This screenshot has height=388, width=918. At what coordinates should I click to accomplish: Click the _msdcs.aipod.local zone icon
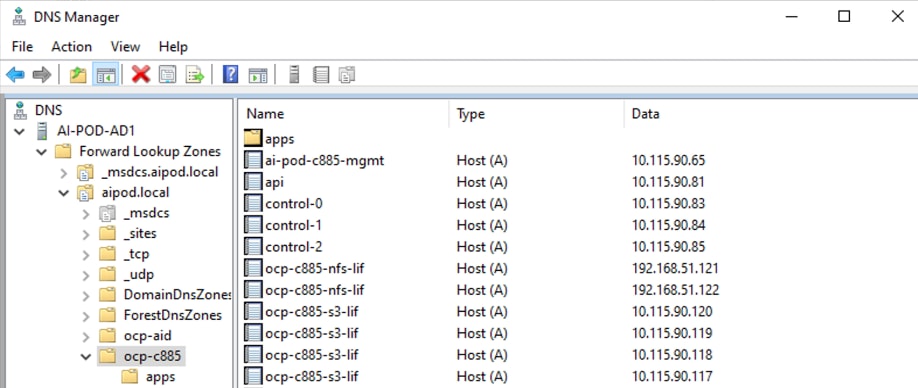point(85,172)
